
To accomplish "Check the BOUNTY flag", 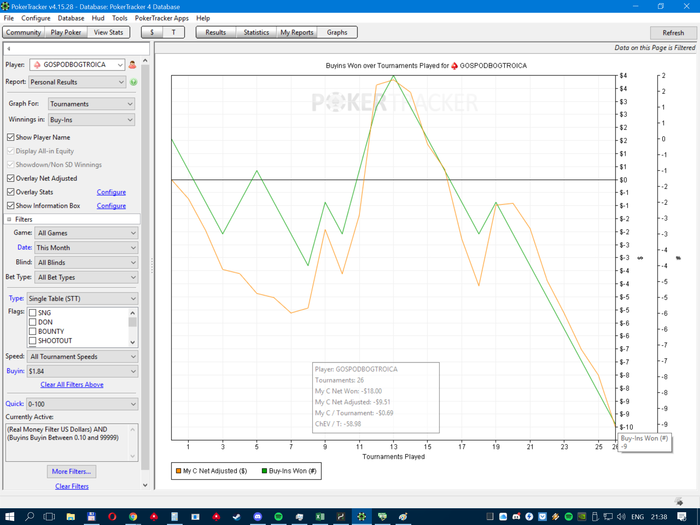I will pos(33,332).
